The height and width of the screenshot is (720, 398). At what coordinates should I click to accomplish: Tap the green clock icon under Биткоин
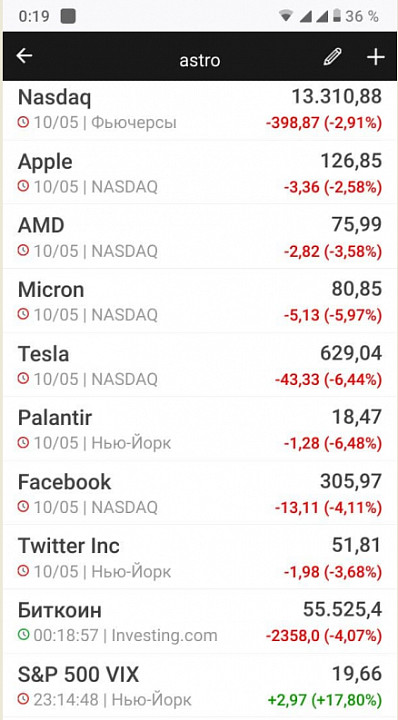23,635
